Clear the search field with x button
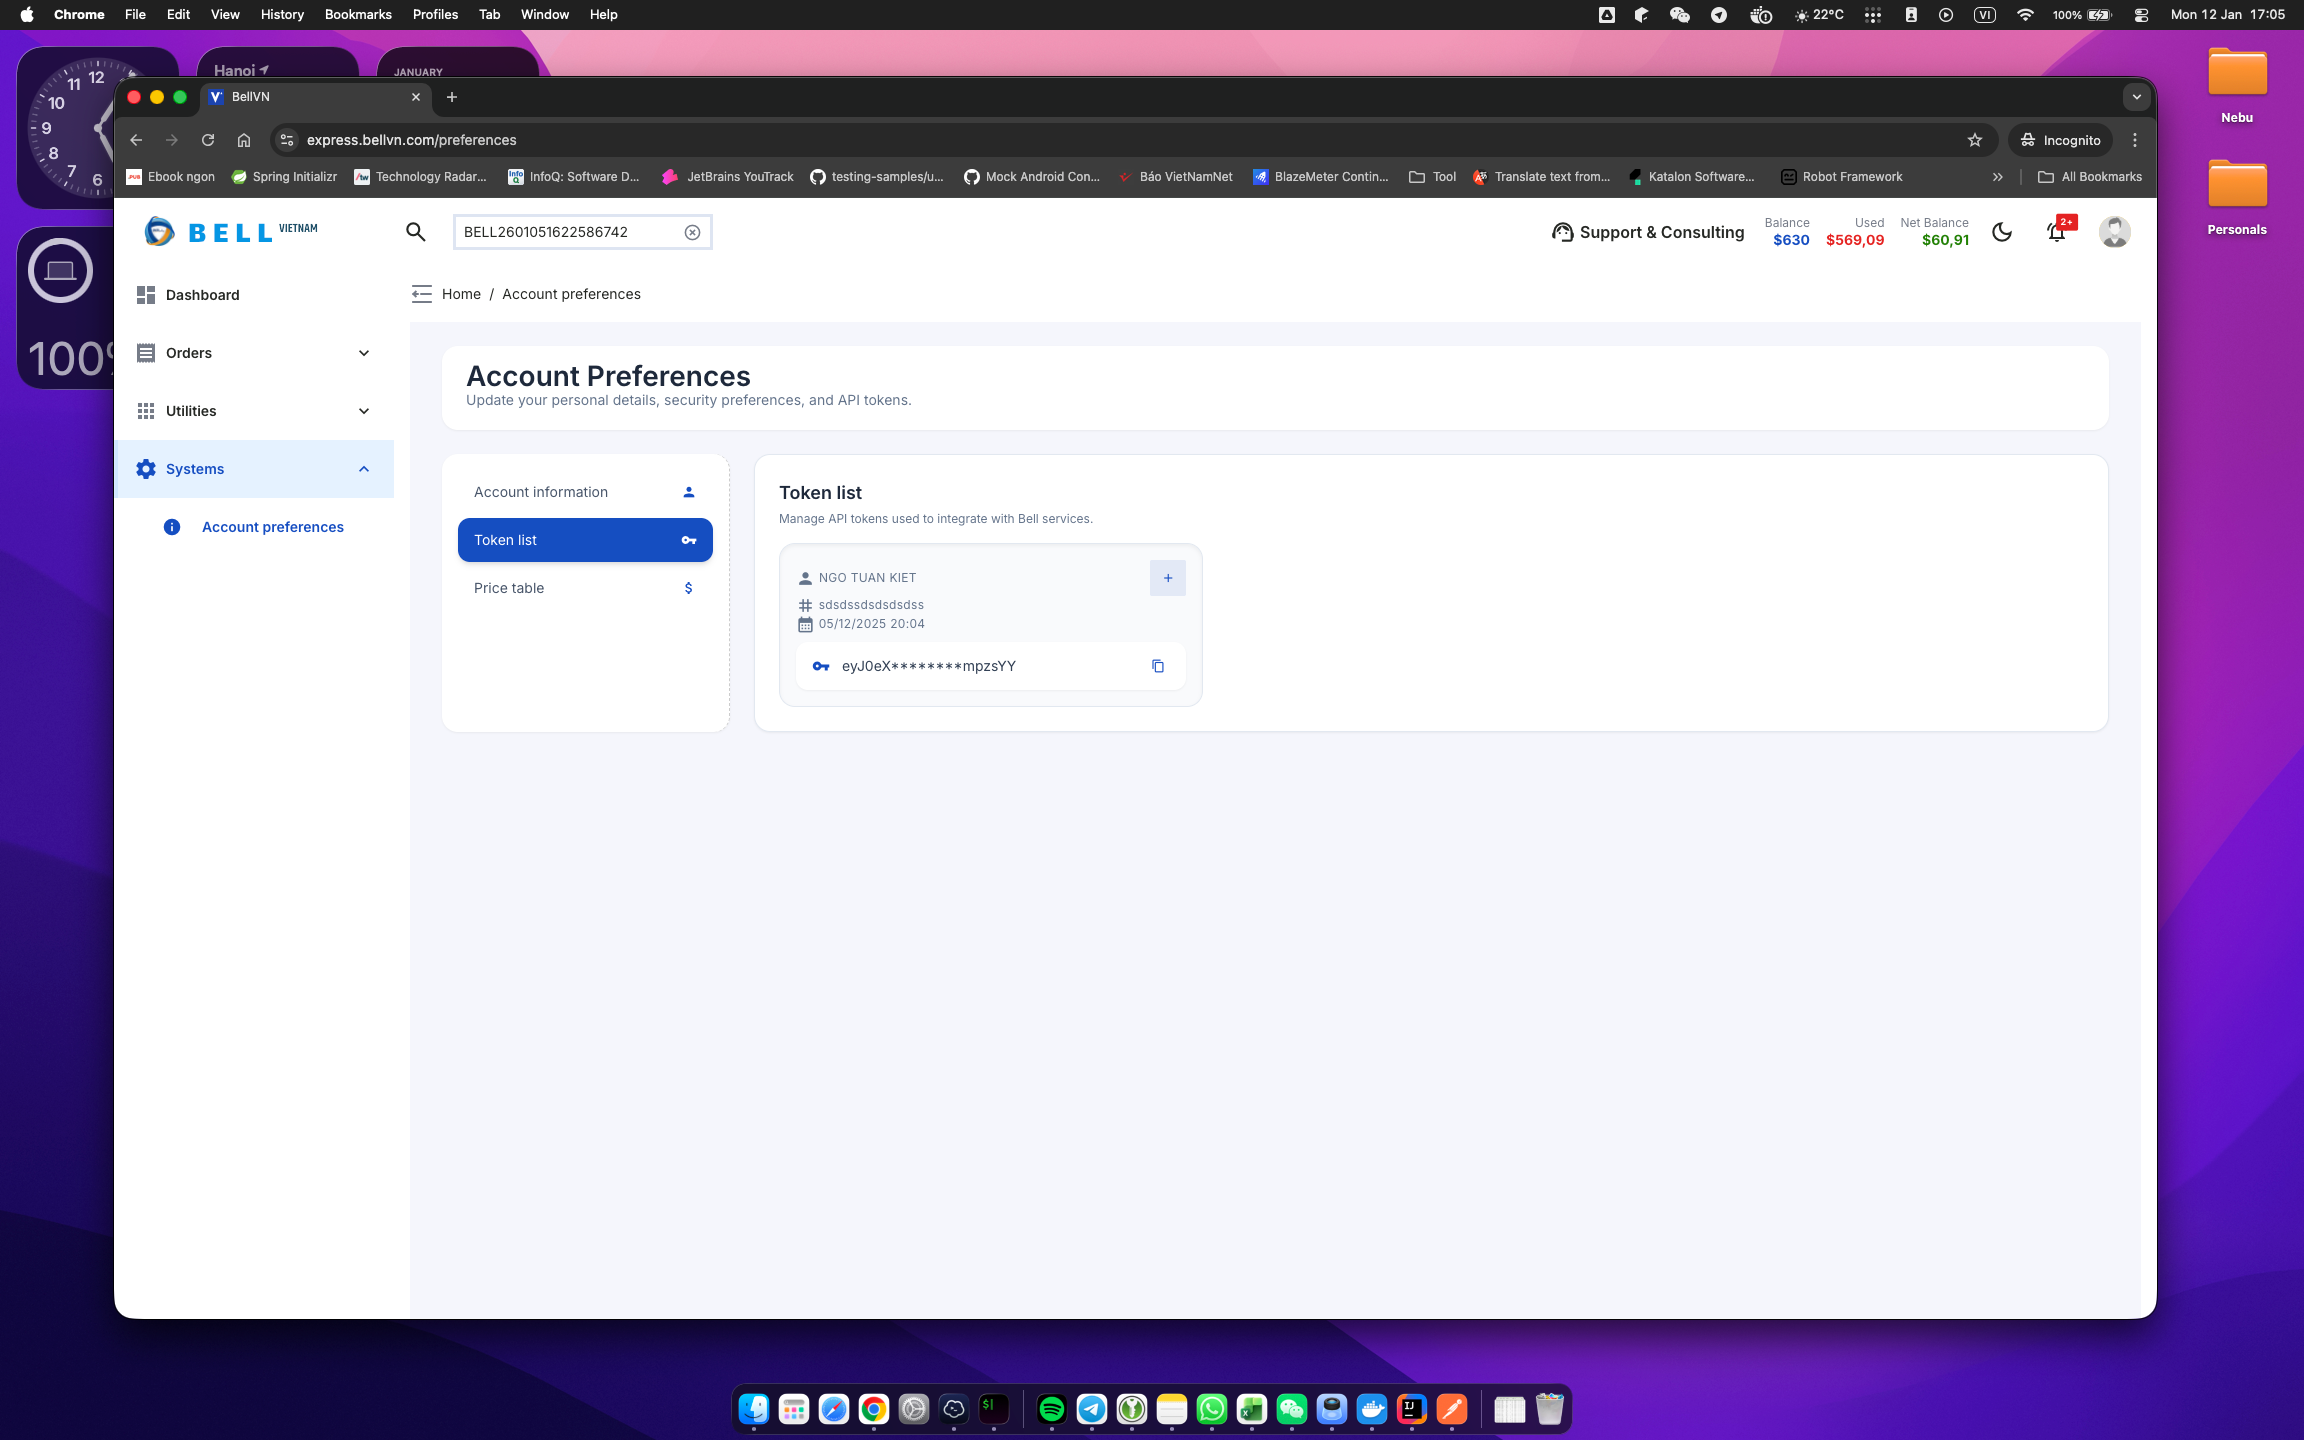2304x1440 pixels. click(692, 232)
